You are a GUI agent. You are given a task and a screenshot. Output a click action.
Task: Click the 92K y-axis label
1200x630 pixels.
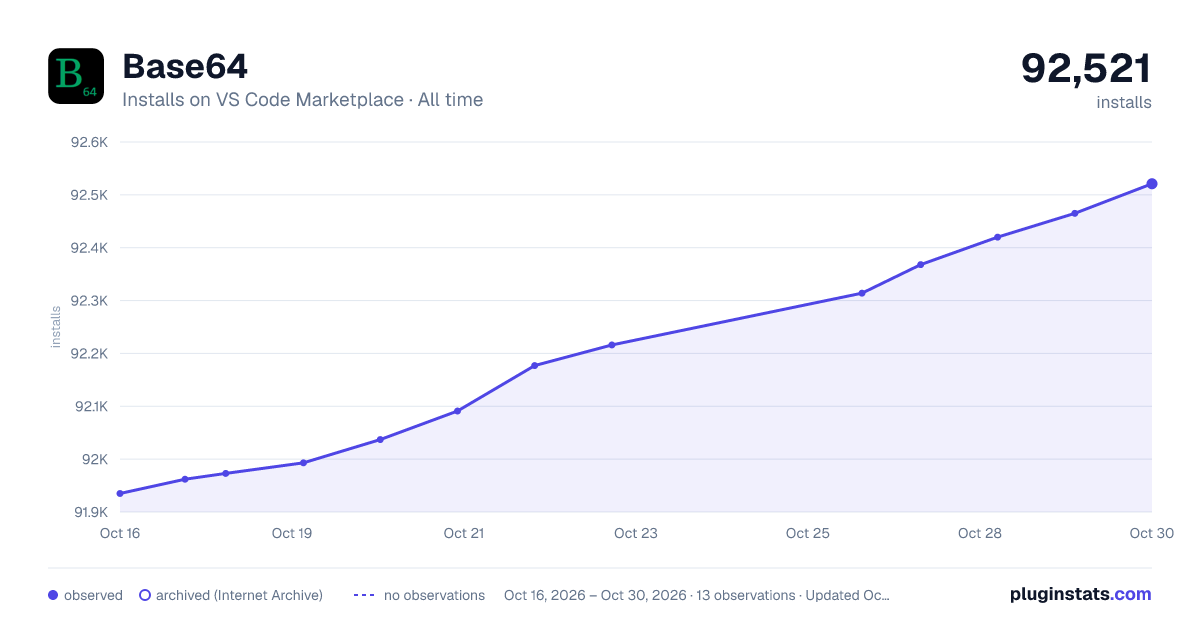pos(94,460)
